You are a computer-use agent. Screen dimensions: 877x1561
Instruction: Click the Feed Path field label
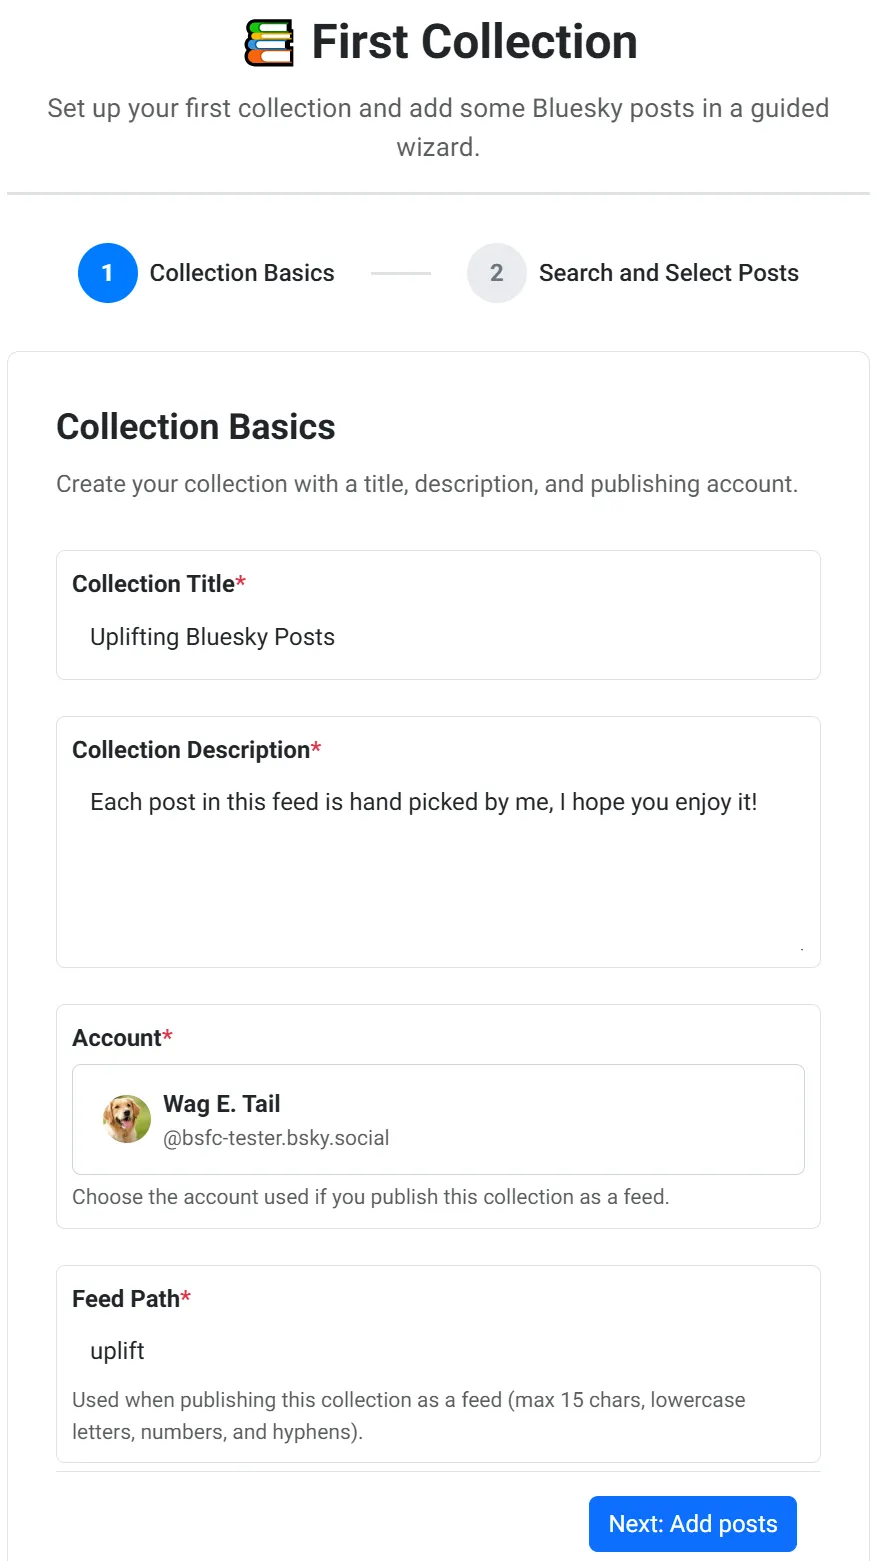click(x=126, y=1299)
